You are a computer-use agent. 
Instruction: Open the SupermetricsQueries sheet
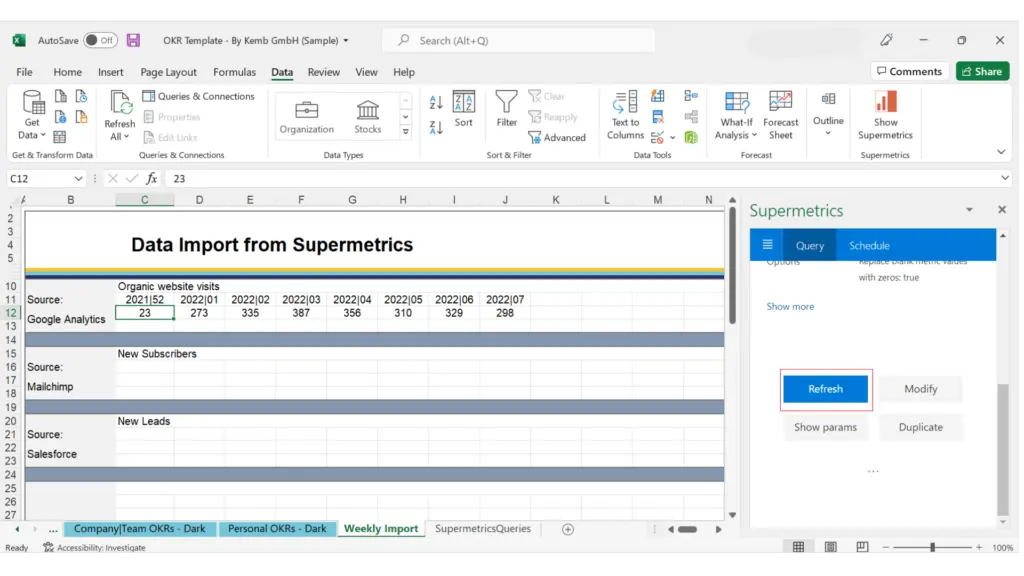[483, 529]
